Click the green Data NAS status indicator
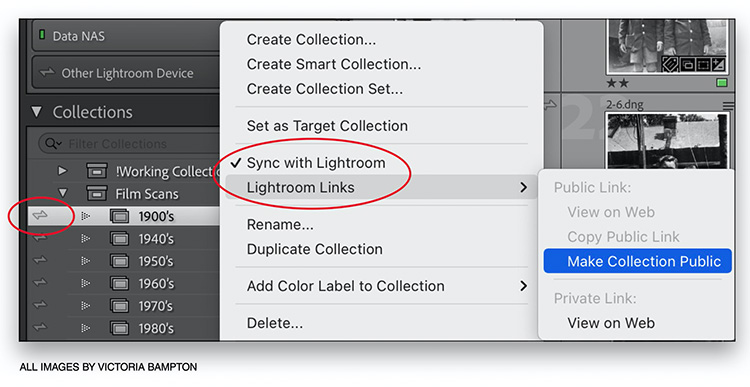 (x=42, y=35)
